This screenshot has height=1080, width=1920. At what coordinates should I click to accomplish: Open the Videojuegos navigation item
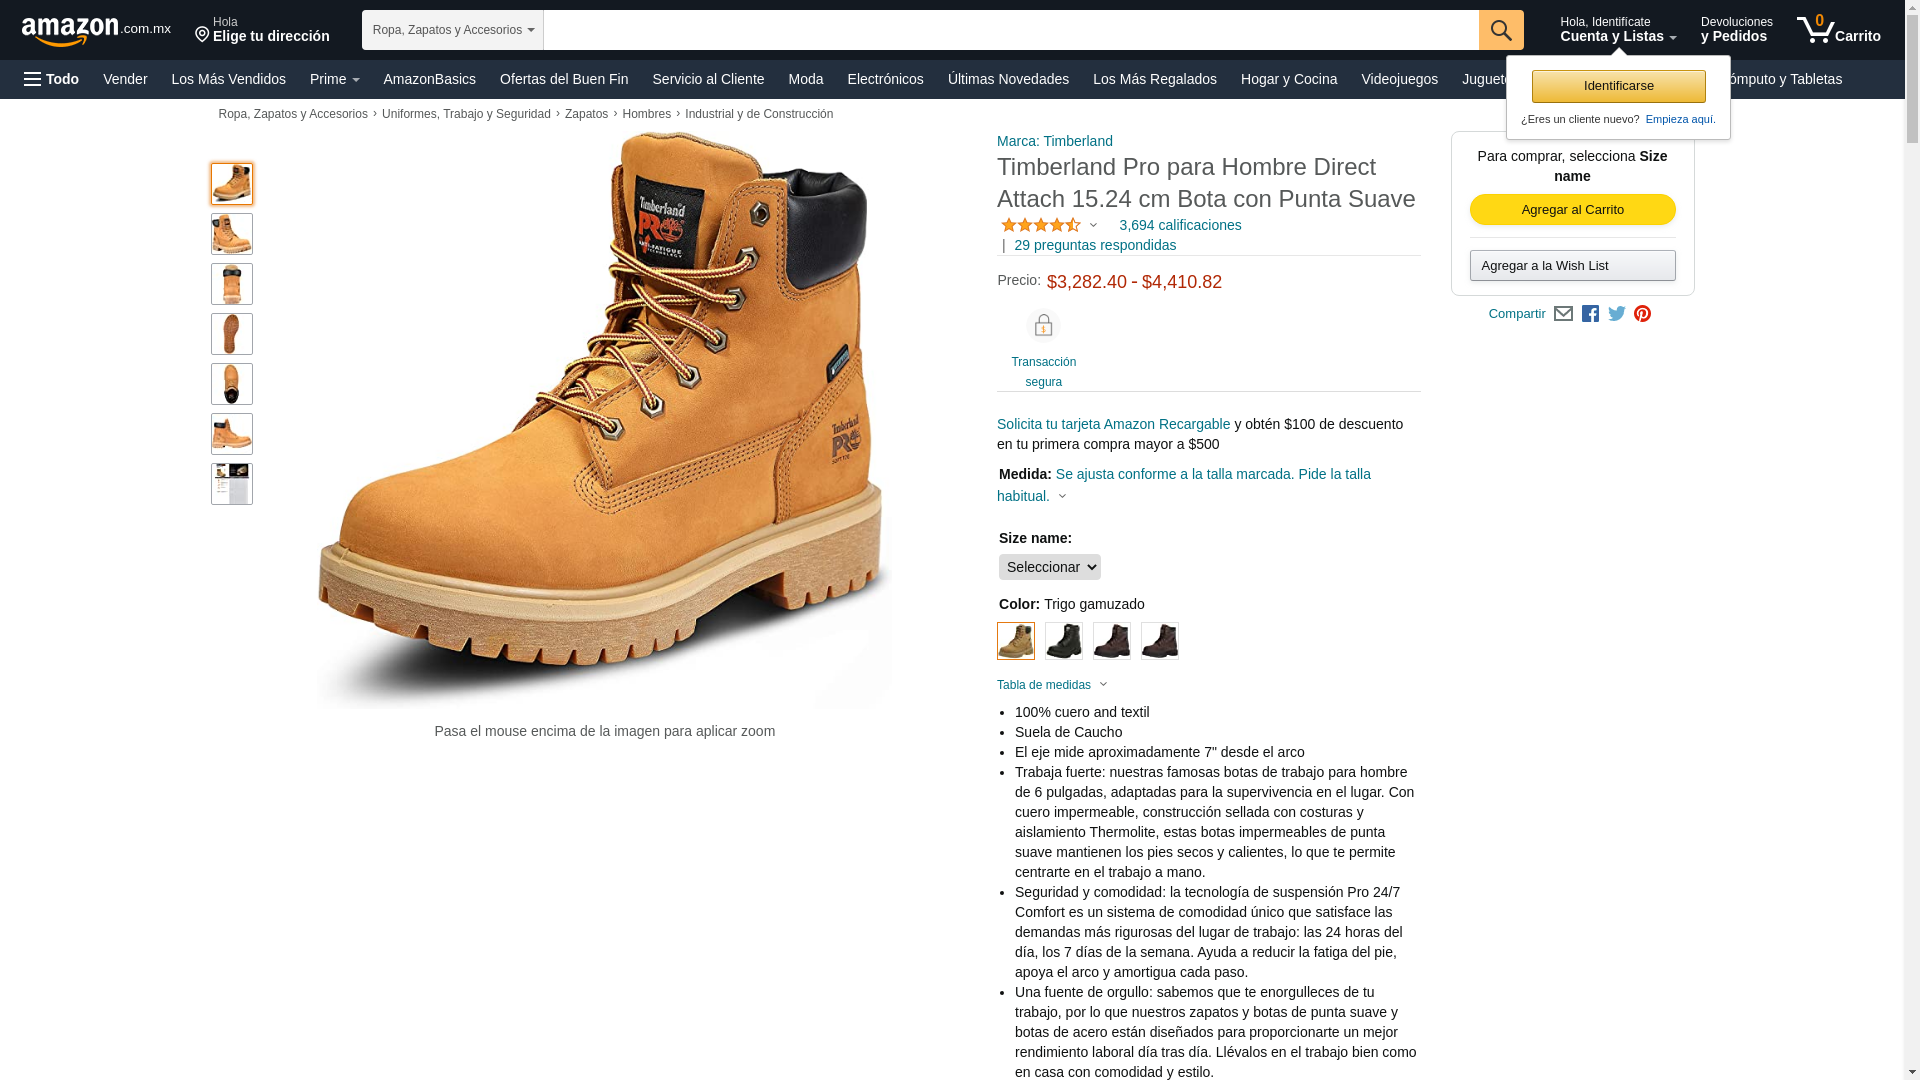pos(1399,79)
